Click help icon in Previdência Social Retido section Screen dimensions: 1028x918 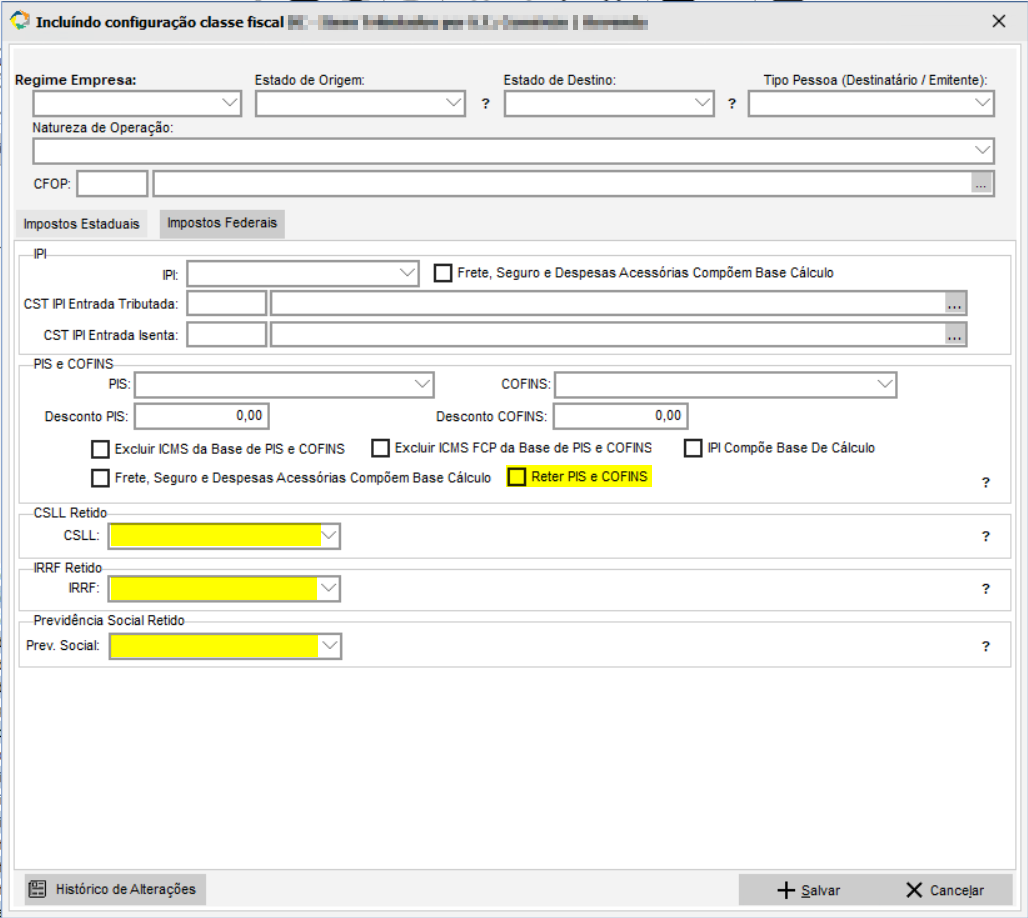coord(985,647)
